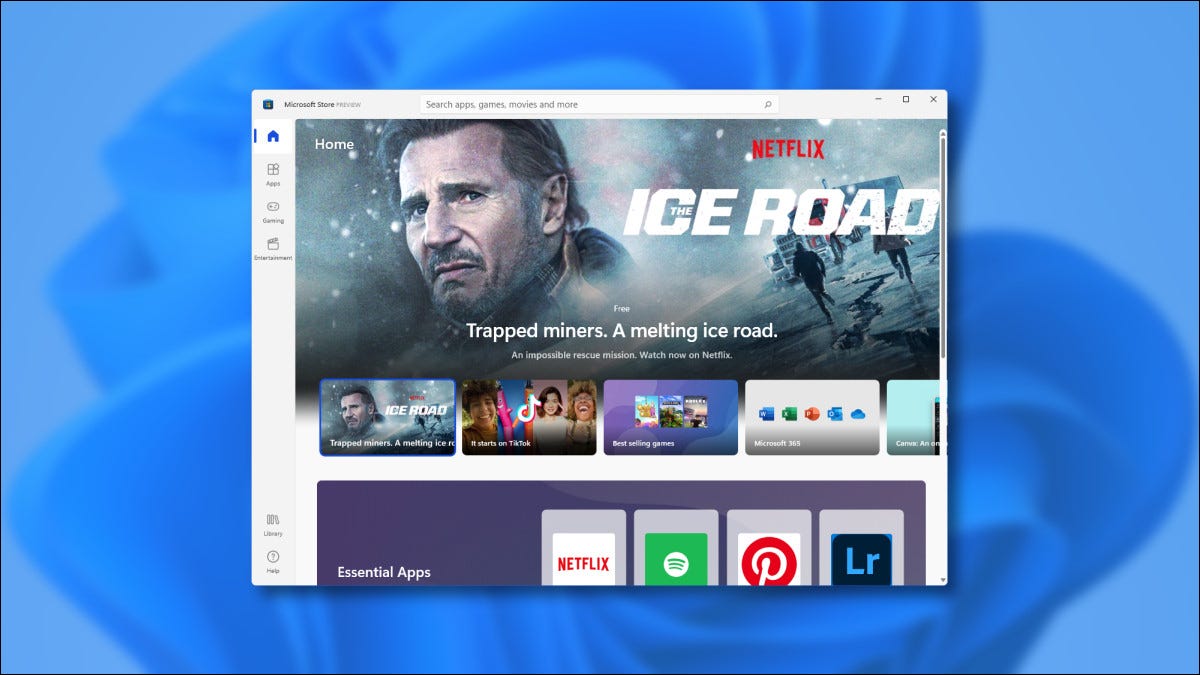1200x675 pixels.
Task: Click the search magnifier icon
Action: coord(768,104)
